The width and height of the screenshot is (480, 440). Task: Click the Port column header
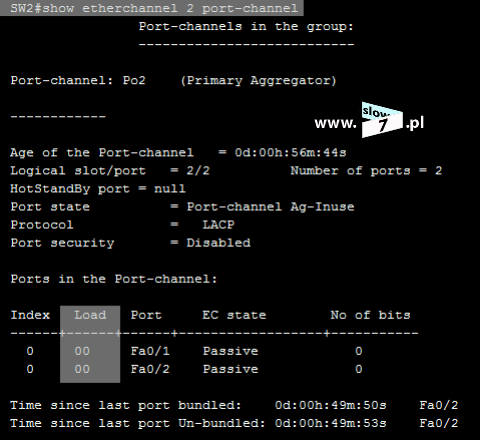(x=146, y=315)
